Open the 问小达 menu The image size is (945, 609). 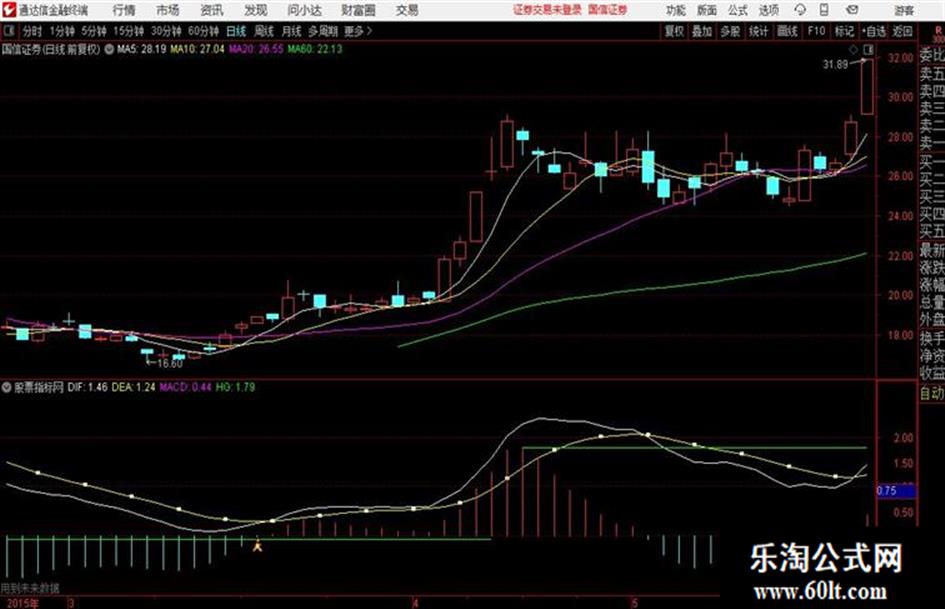tap(304, 10)
